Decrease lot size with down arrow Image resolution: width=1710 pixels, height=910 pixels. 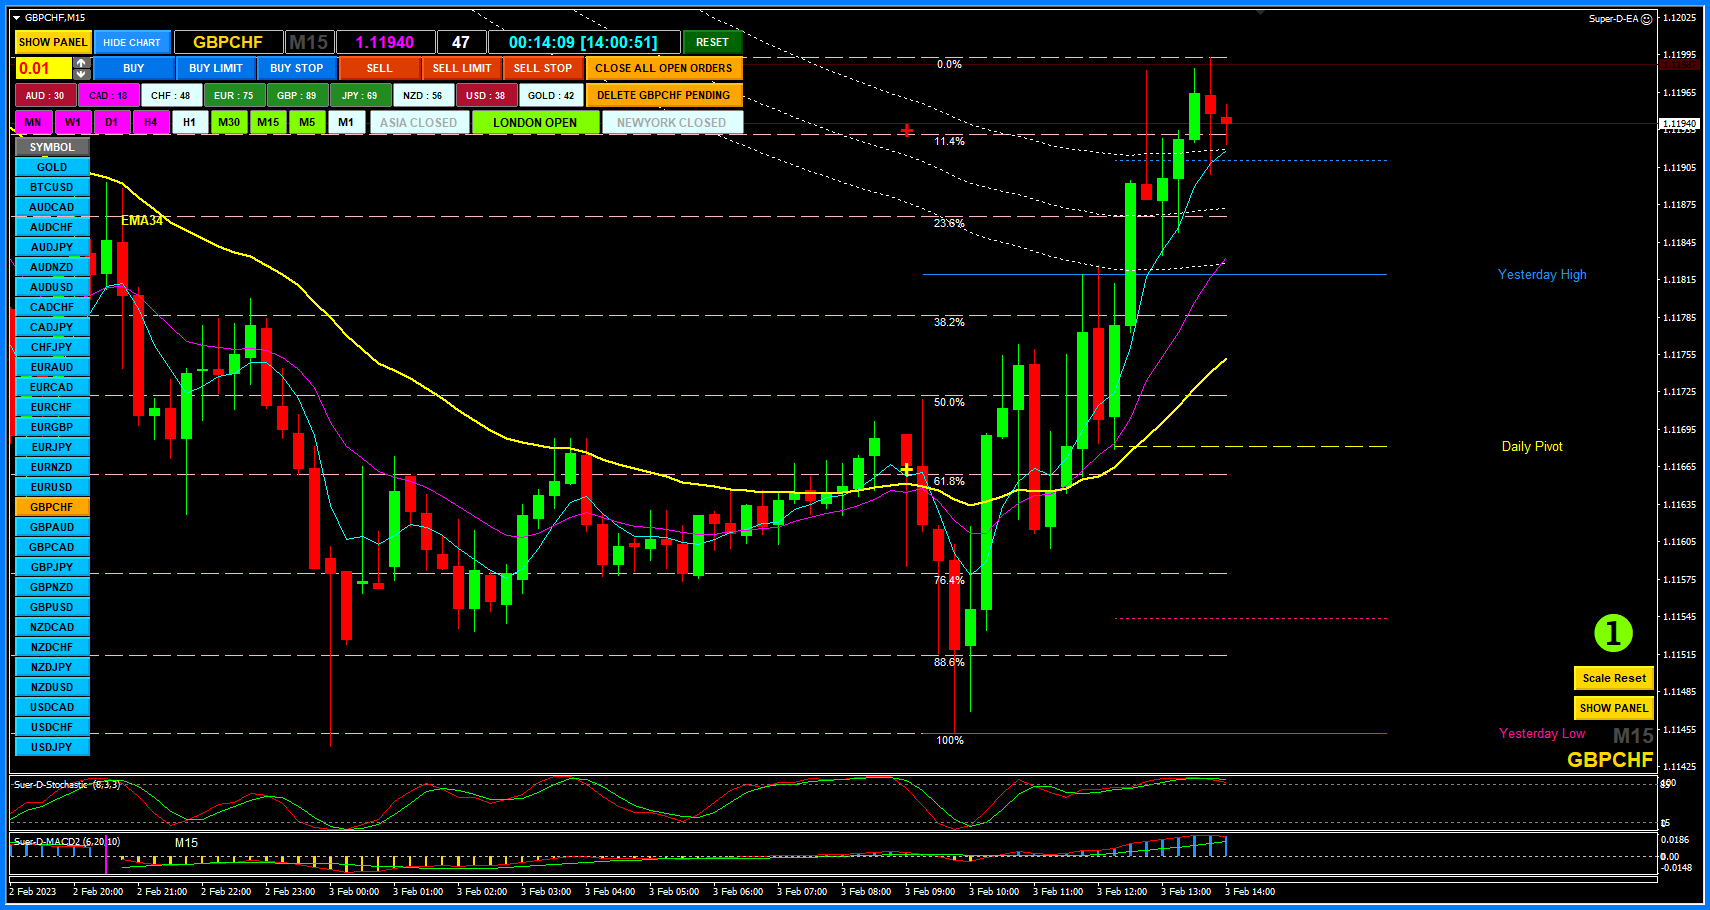pos(82,74)
